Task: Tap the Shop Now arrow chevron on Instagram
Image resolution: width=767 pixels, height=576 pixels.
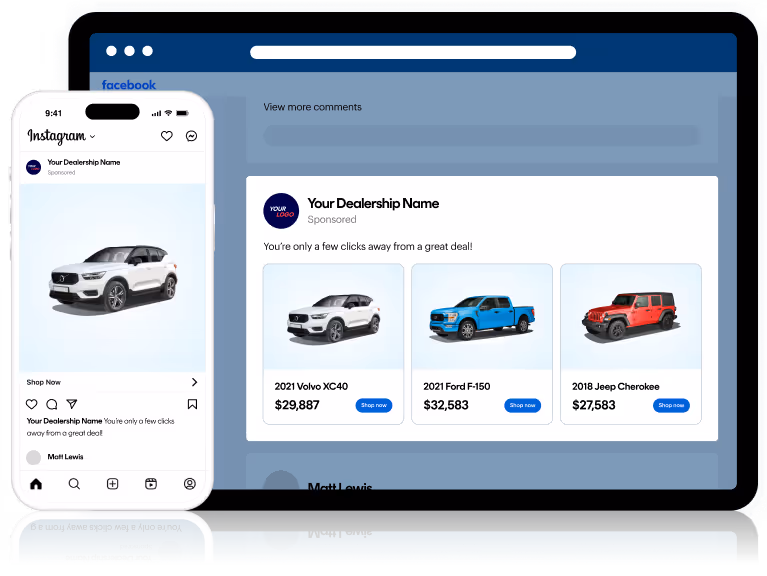Action: pyautogui.click(x=194, y=382)
